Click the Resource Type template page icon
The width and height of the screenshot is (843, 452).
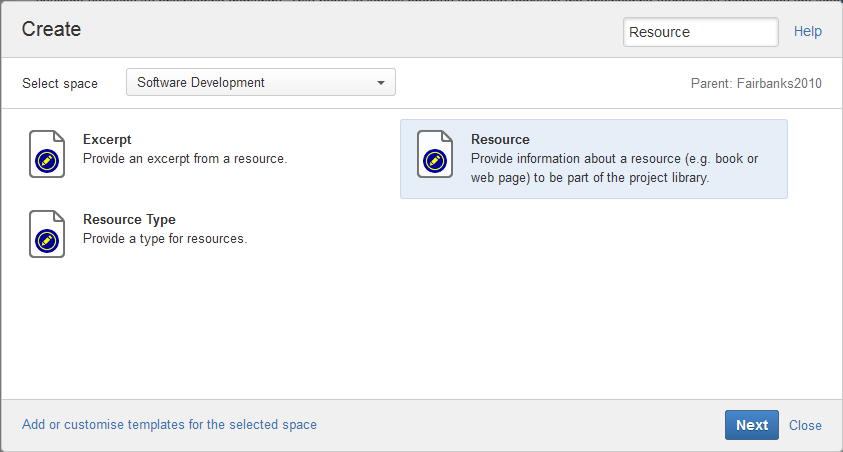pos(47,234)
